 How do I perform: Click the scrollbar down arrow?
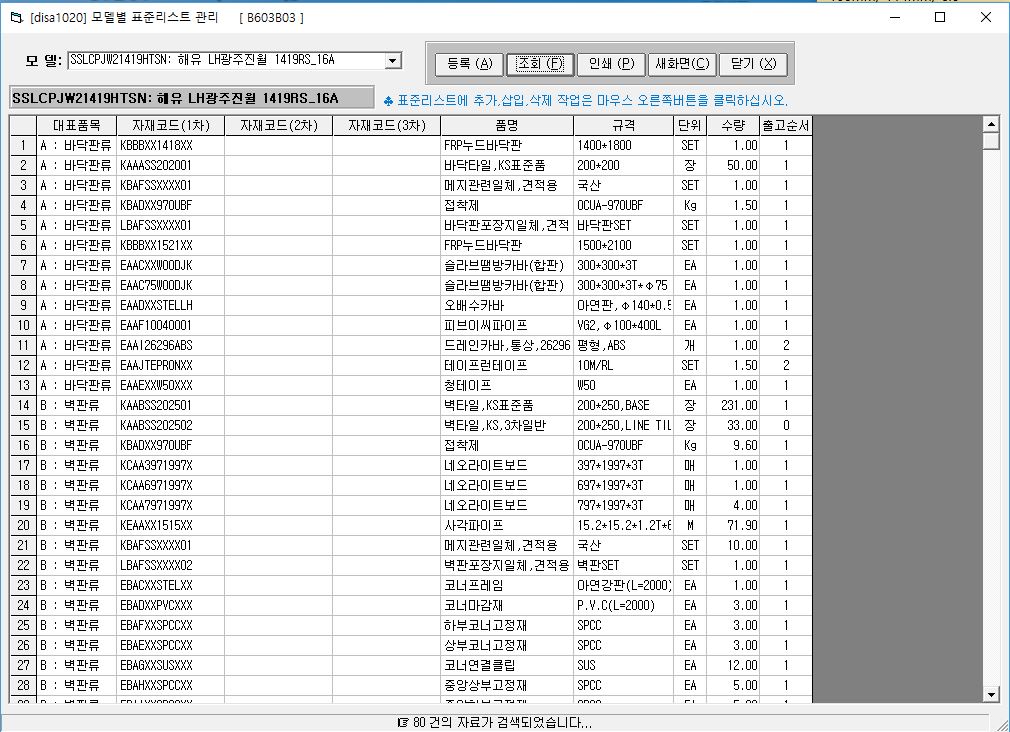991,693
